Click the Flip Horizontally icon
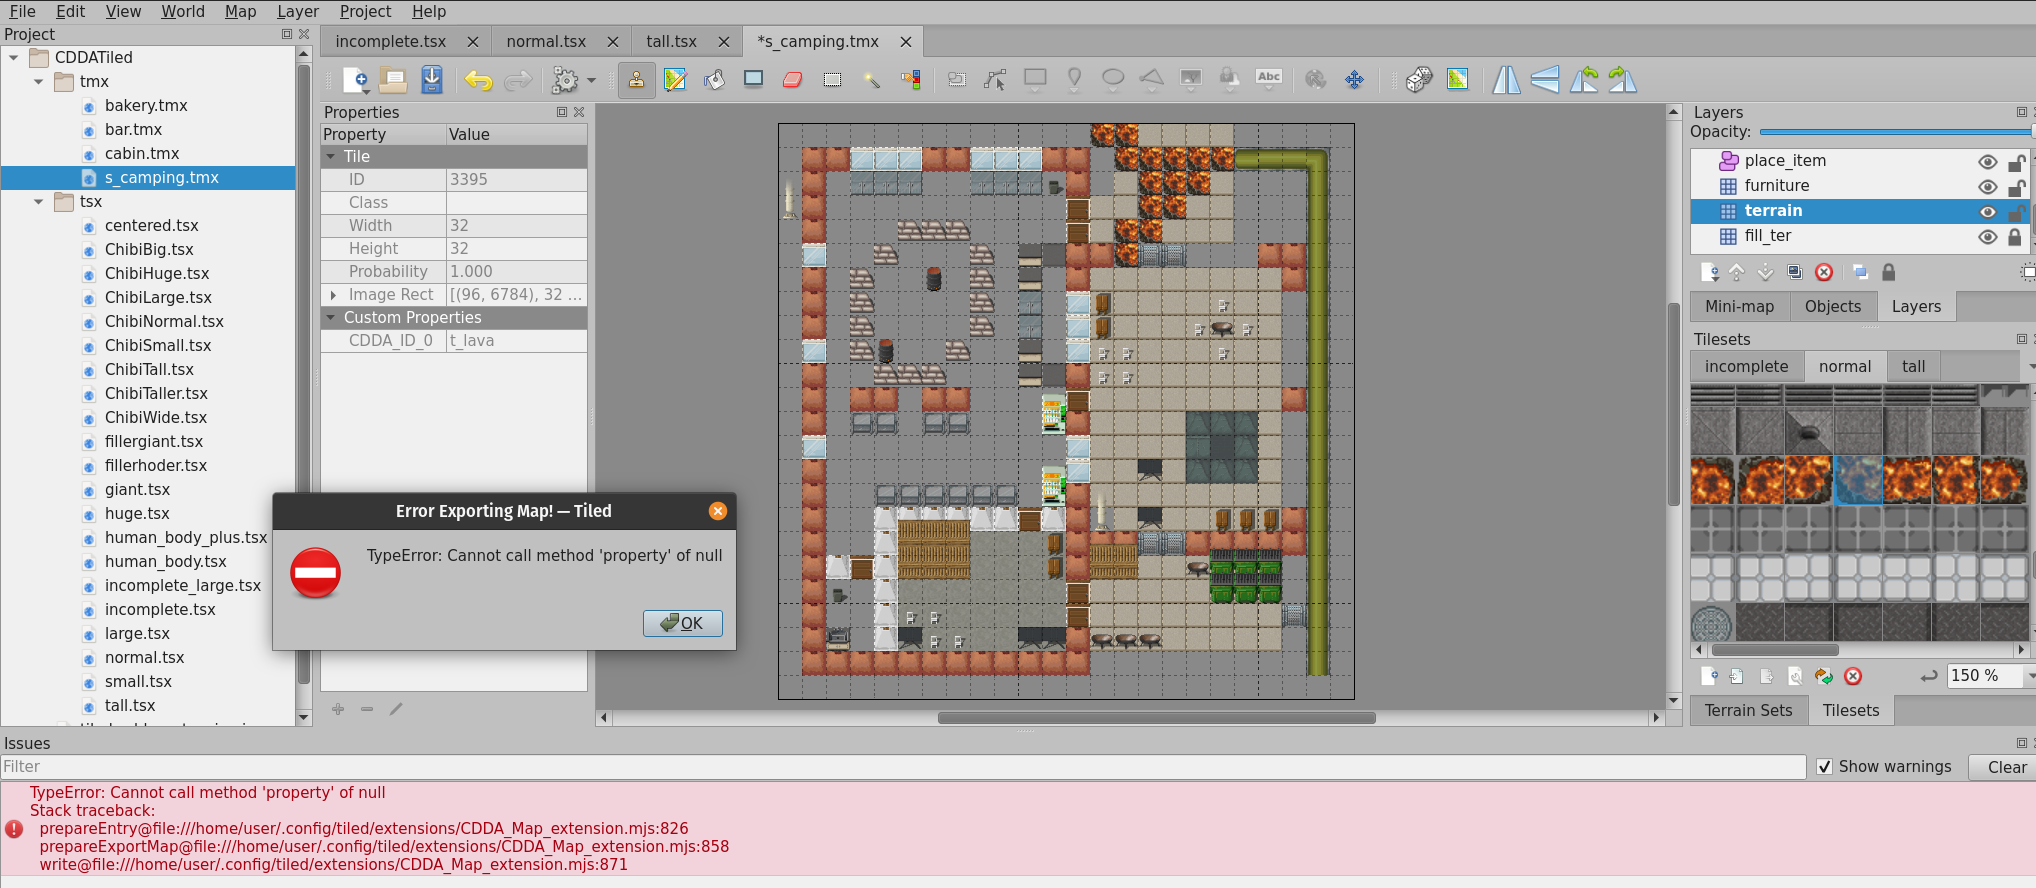 1506,80
